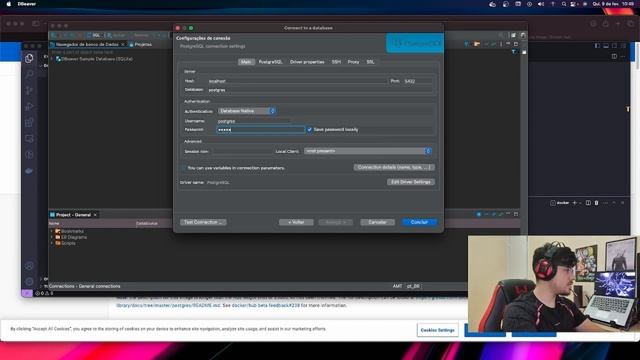Viewport: 640px width, 360px height.
Task: Click split terminal icon in VS Code panel
Action: click(588, 203)
